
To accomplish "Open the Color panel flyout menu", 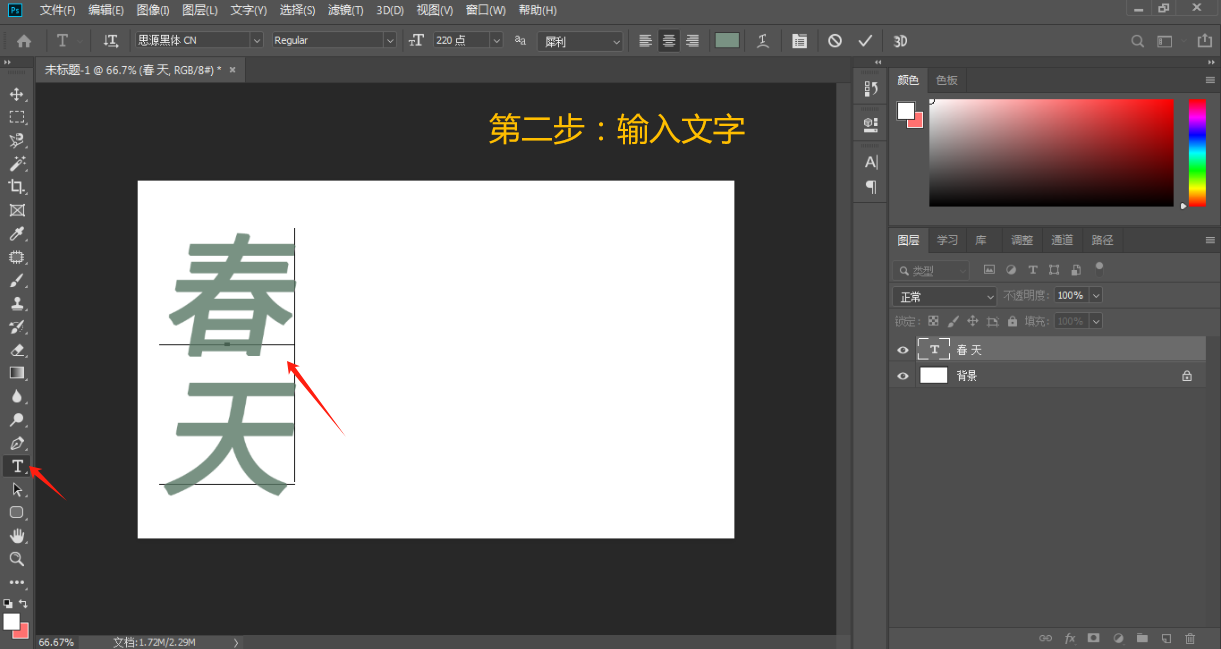I will (1210, 80).
